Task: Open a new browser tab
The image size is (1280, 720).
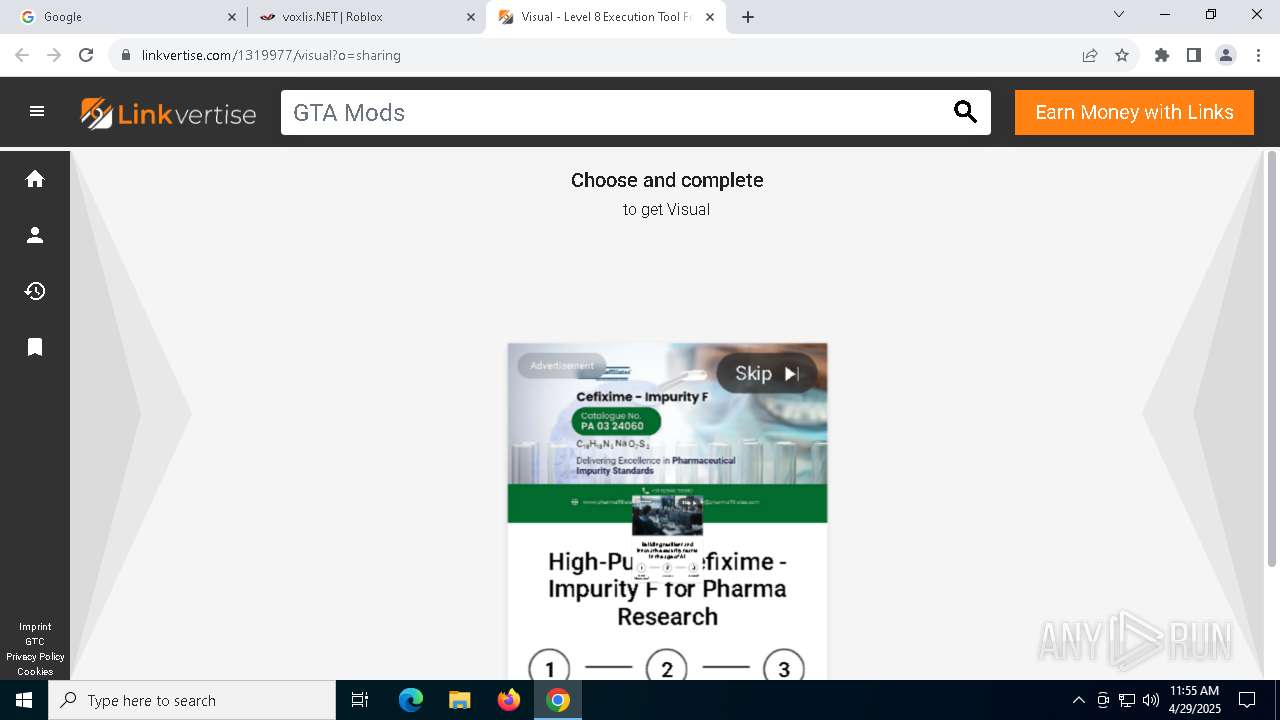Action: pyautogui.click(x=748, y=17)
